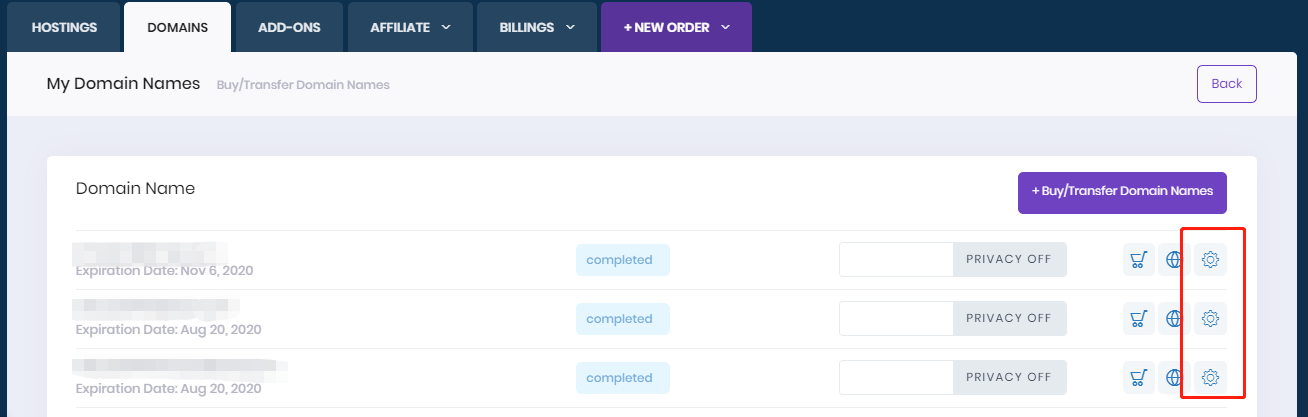Click shopping cart icon for Nov 6 domain
This screenshot has width=1308, height=417.
coord(1138,260)
